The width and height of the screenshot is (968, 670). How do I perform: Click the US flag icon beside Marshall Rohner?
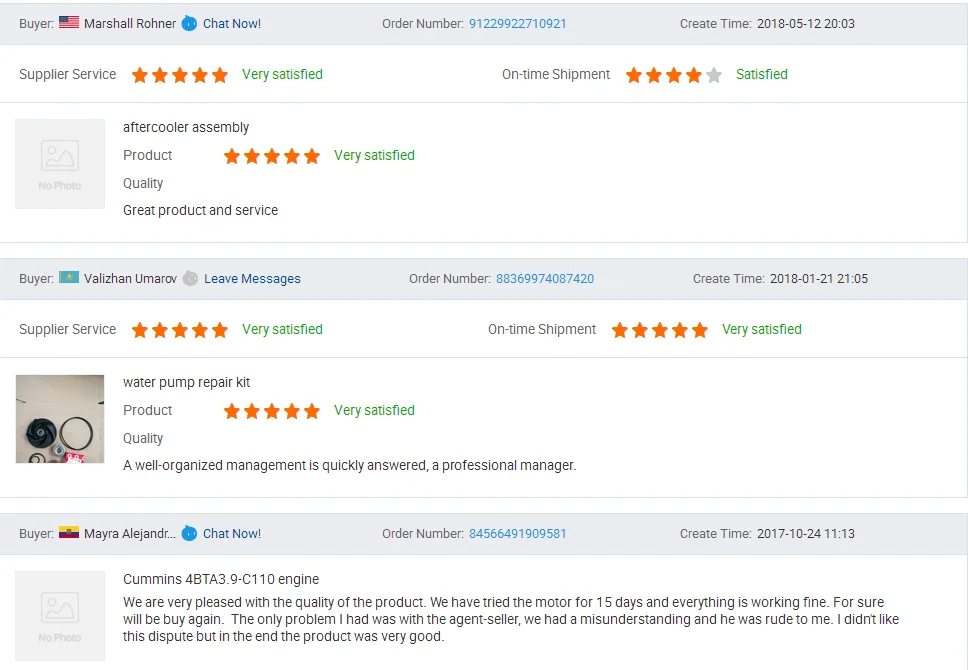[69, 23]
